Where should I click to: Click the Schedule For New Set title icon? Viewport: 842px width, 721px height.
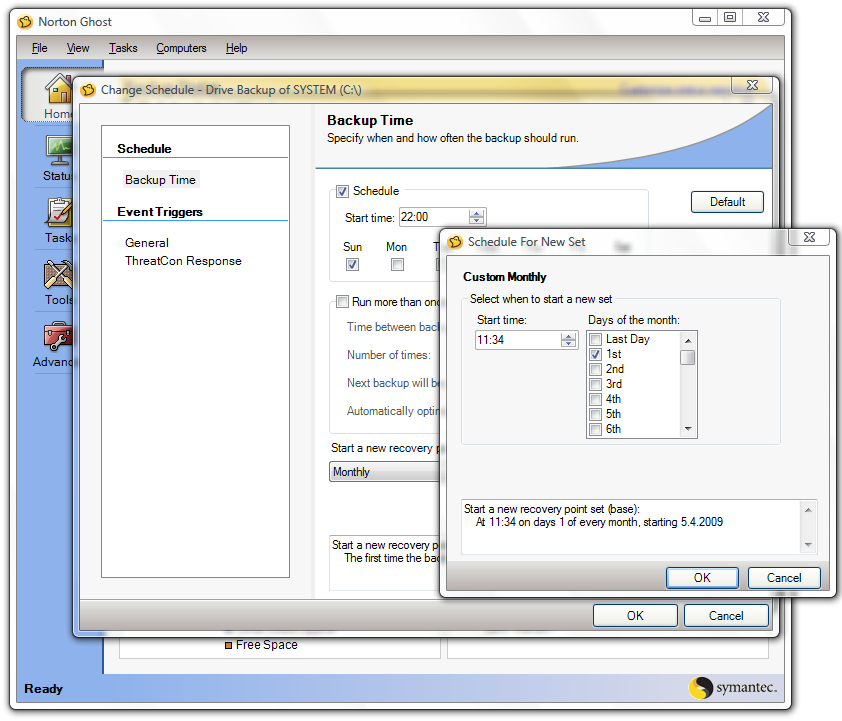[455, 242]
